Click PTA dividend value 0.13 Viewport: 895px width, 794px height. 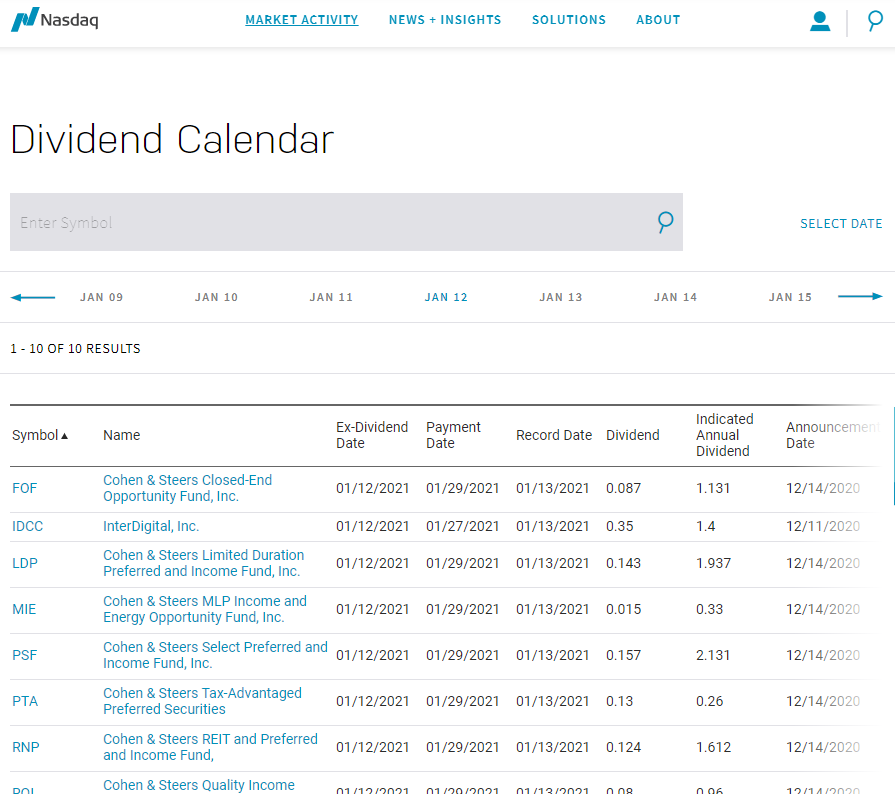(619, 702)
